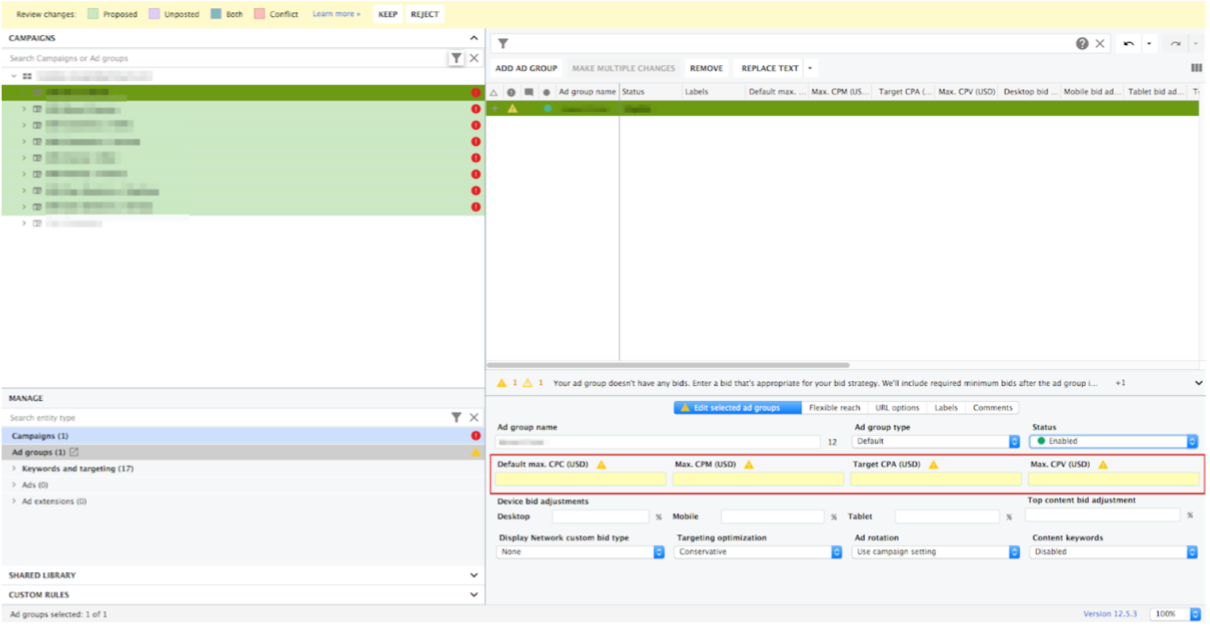Image resolution: width=1210 pixels, height=637 pixels.
Task: Undo the last change with the curved arrow
Action: click(1128, 43)
